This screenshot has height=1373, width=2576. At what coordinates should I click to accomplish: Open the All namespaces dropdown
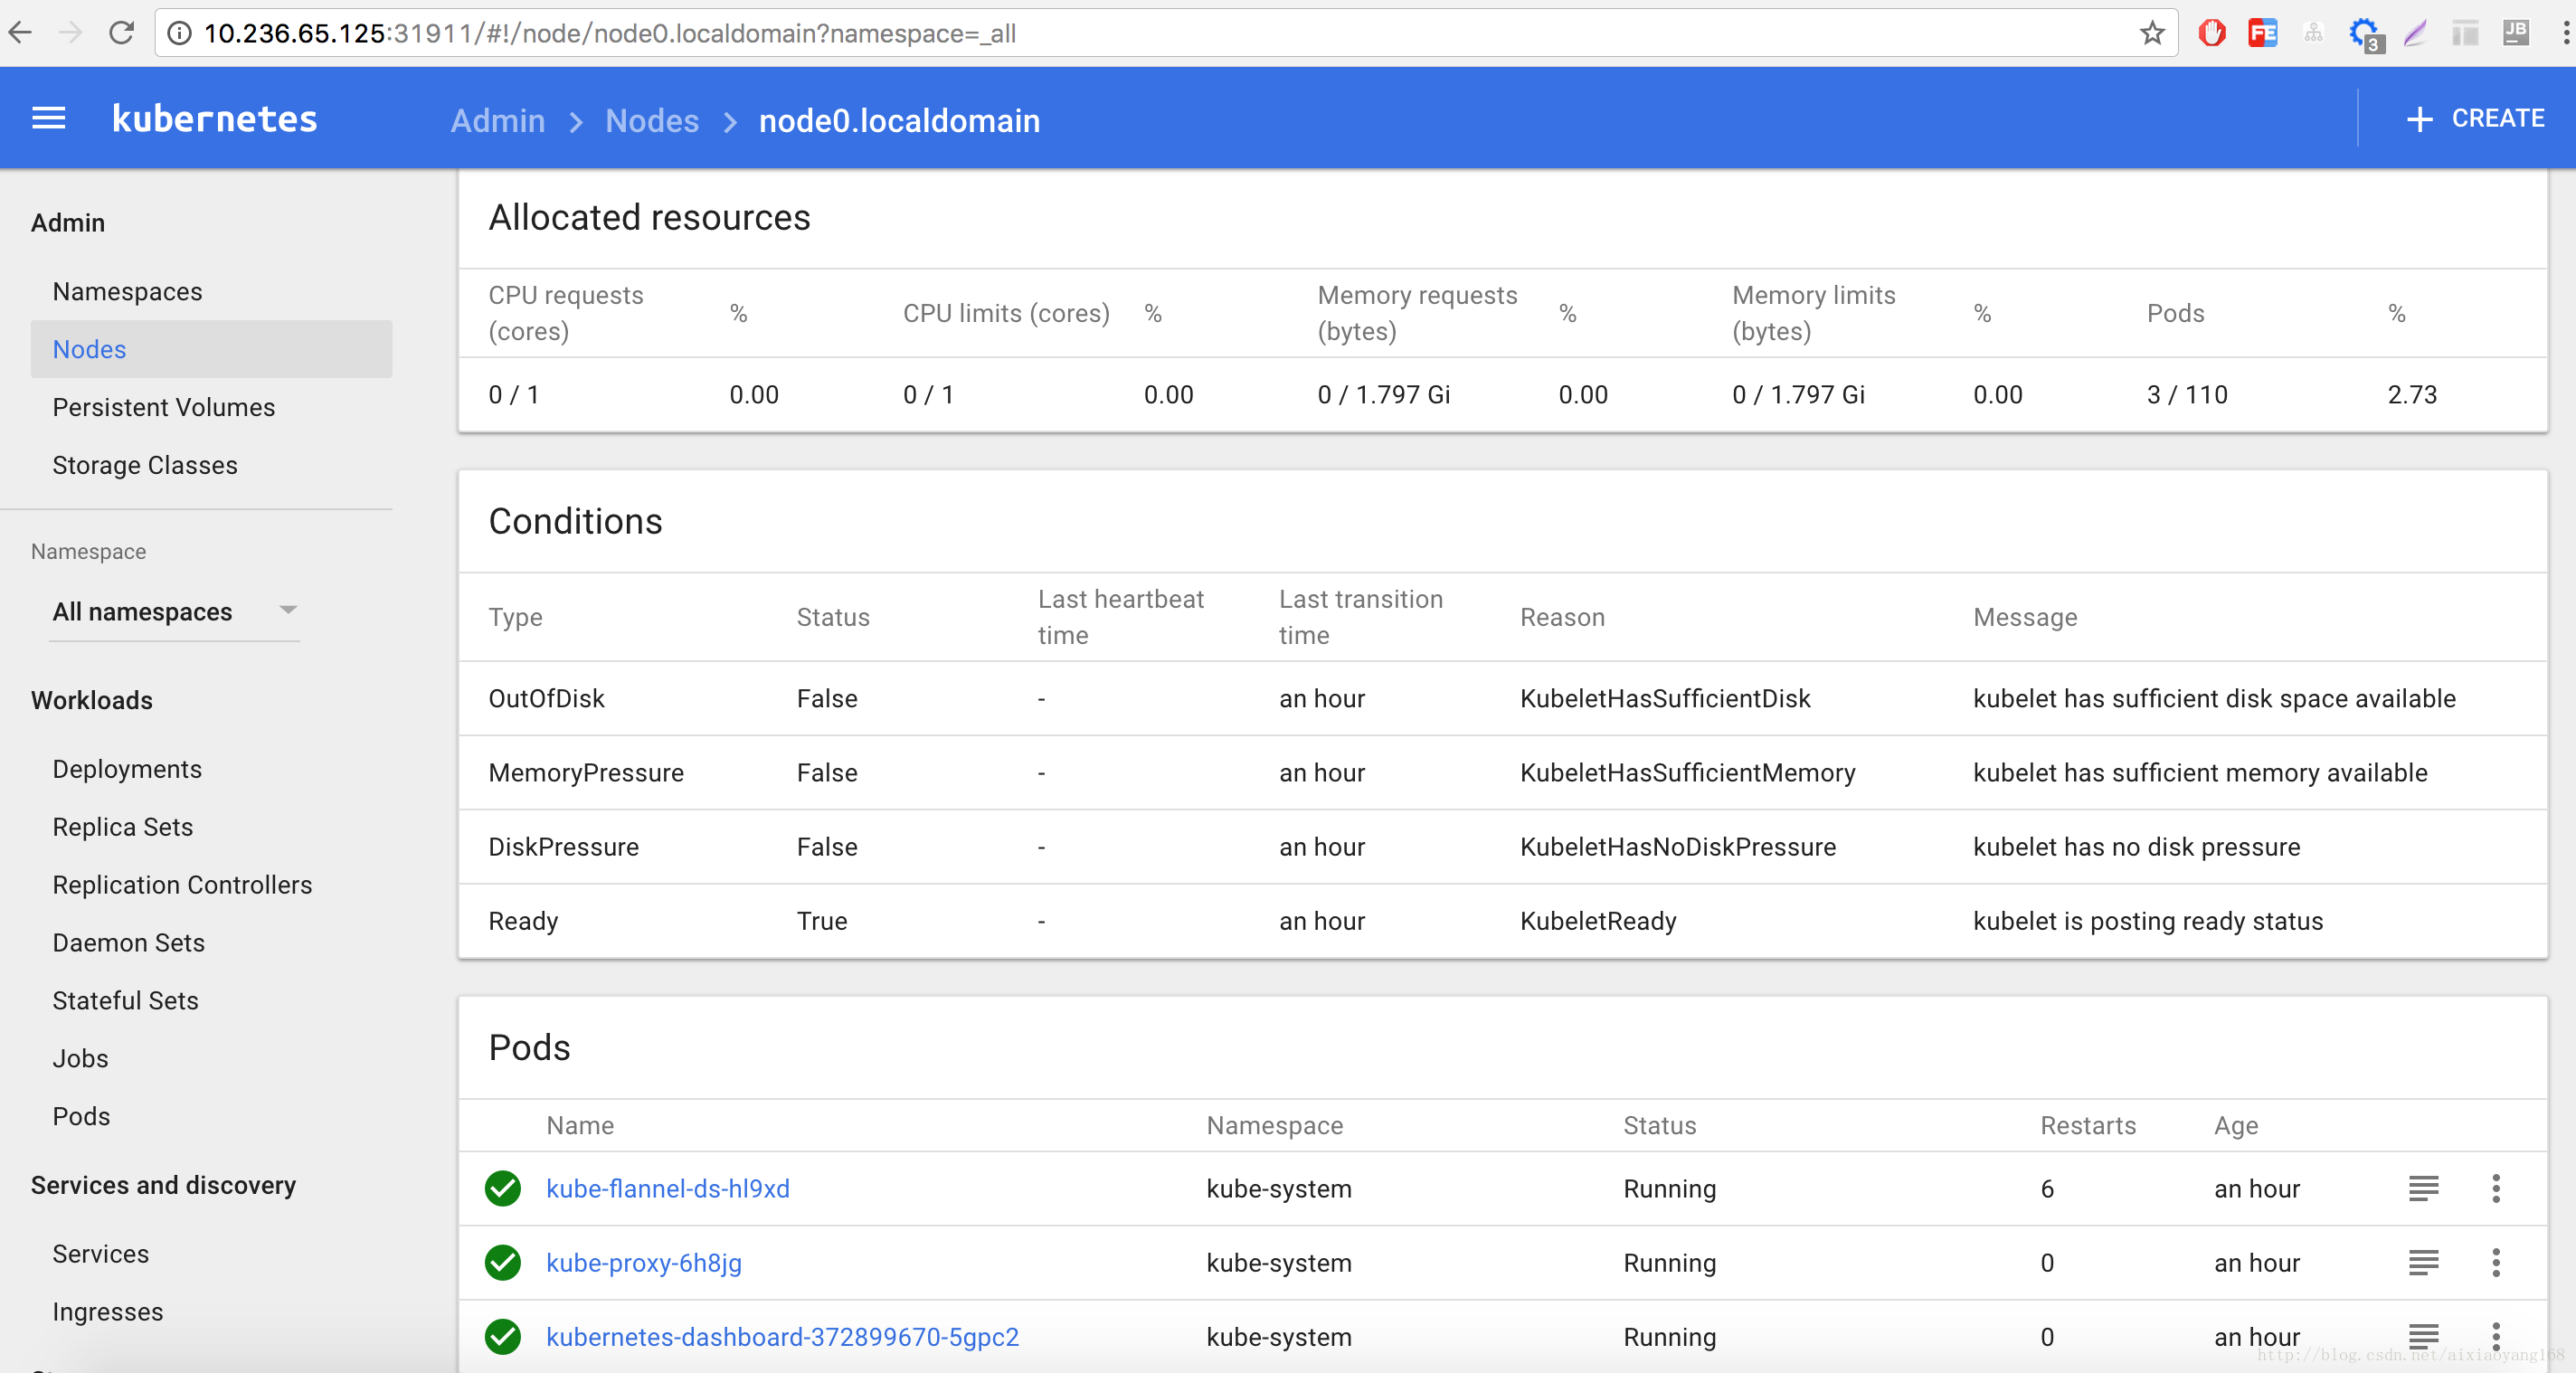coord(143,611)
